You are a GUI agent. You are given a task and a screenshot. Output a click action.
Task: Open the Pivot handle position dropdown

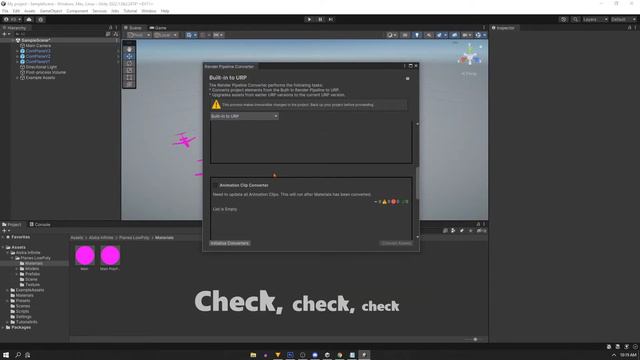(x=139, y=35)
